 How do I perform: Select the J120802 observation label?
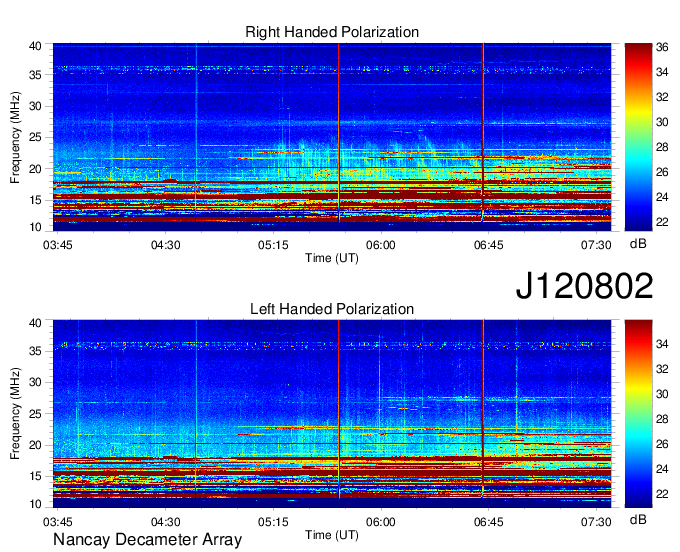click(584, 286)
